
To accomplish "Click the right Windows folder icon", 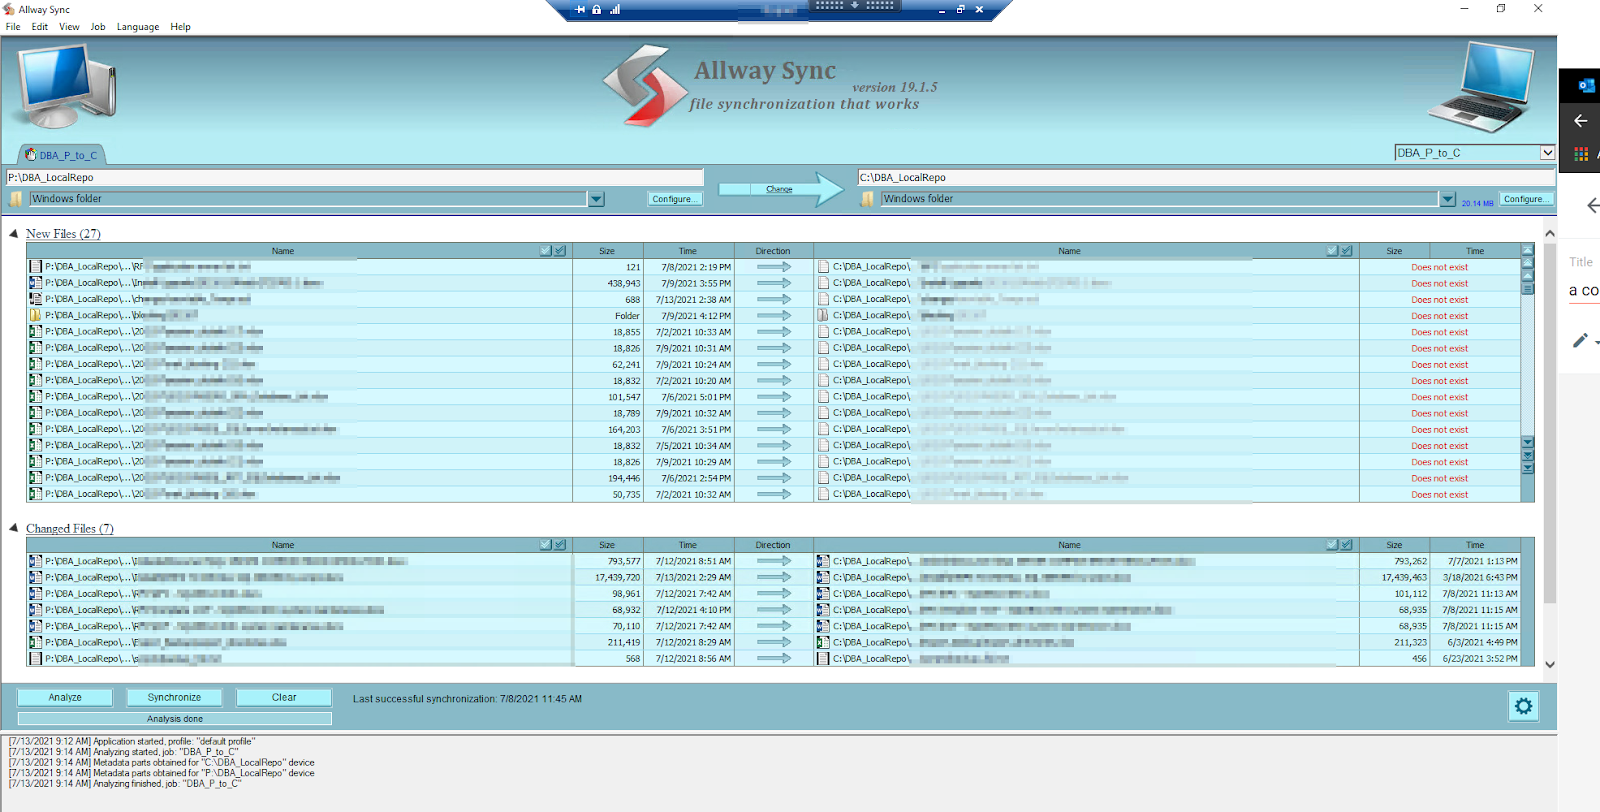I will tap(868, 199).
